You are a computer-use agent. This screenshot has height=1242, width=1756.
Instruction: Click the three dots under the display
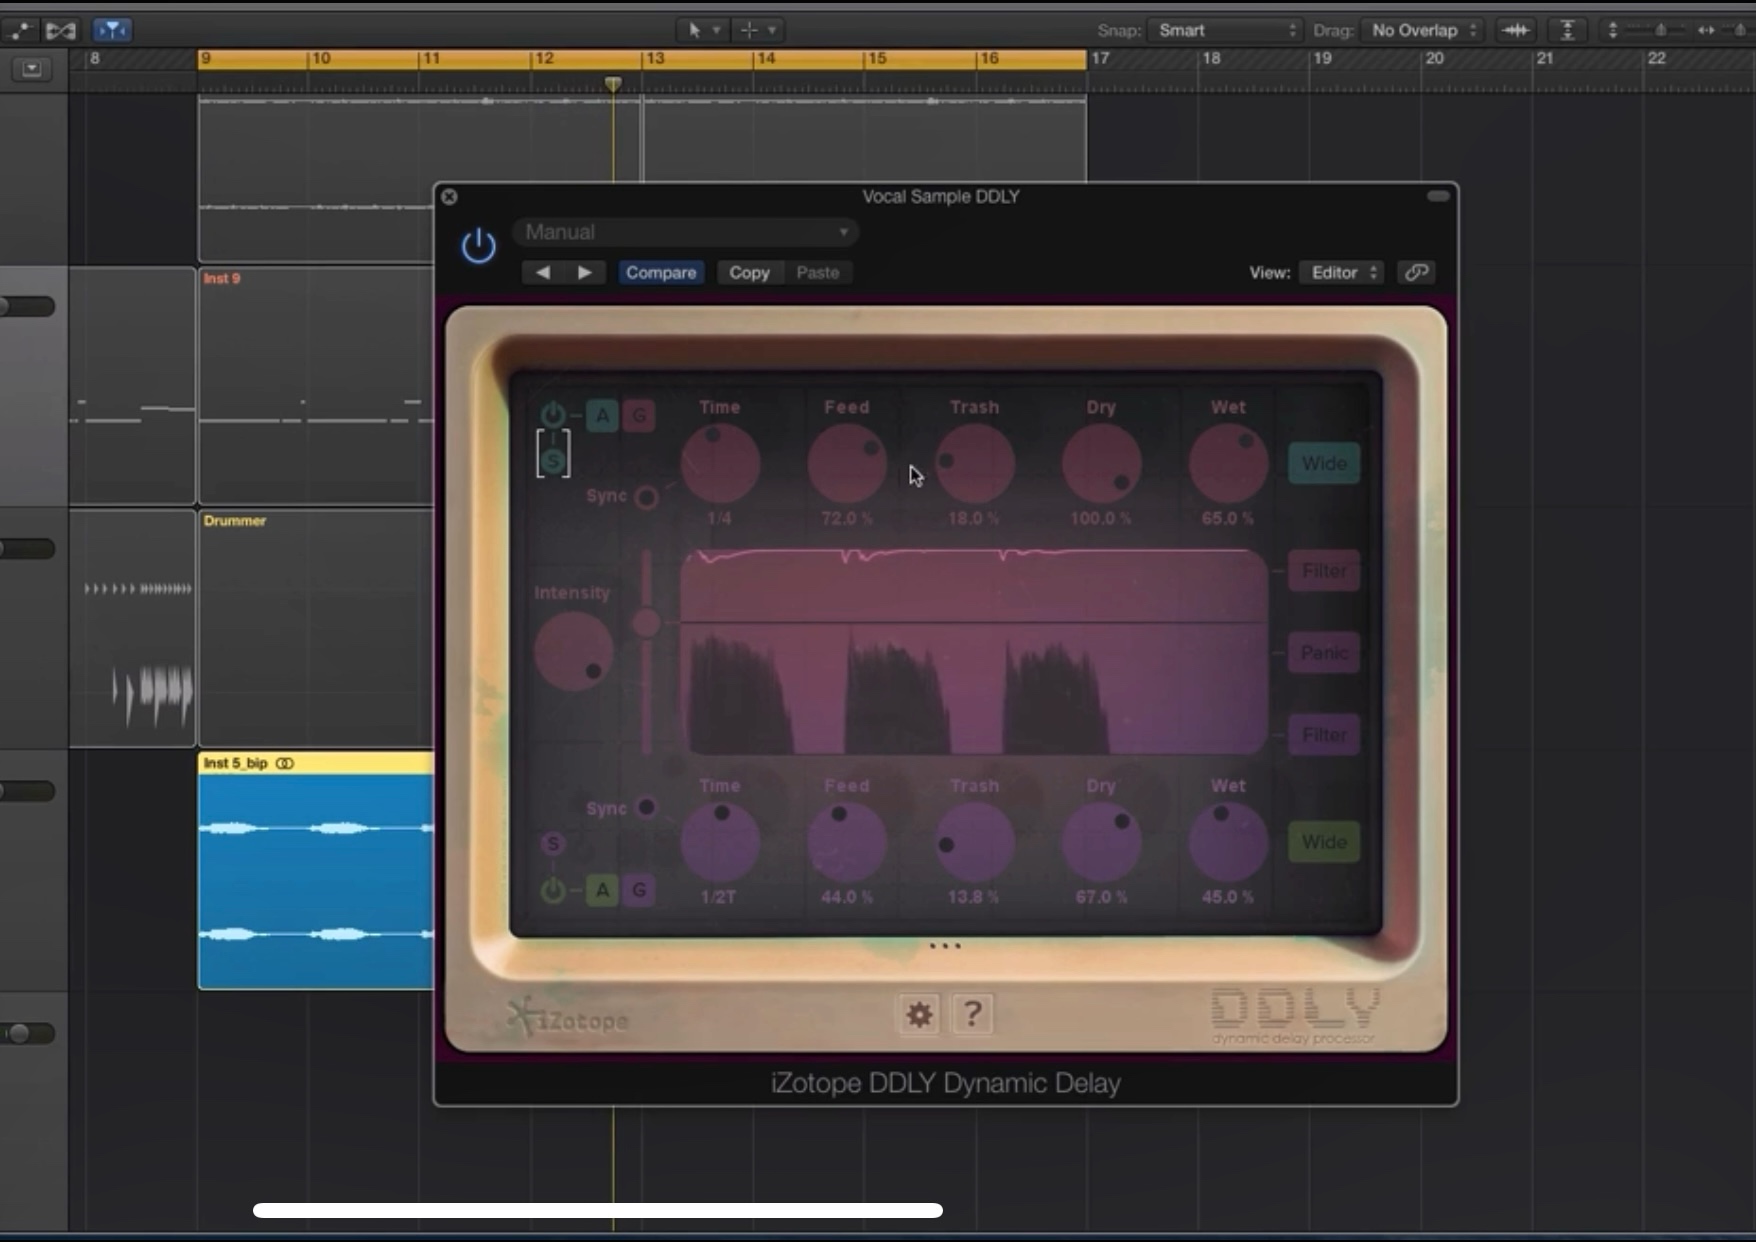coord(945,946)
